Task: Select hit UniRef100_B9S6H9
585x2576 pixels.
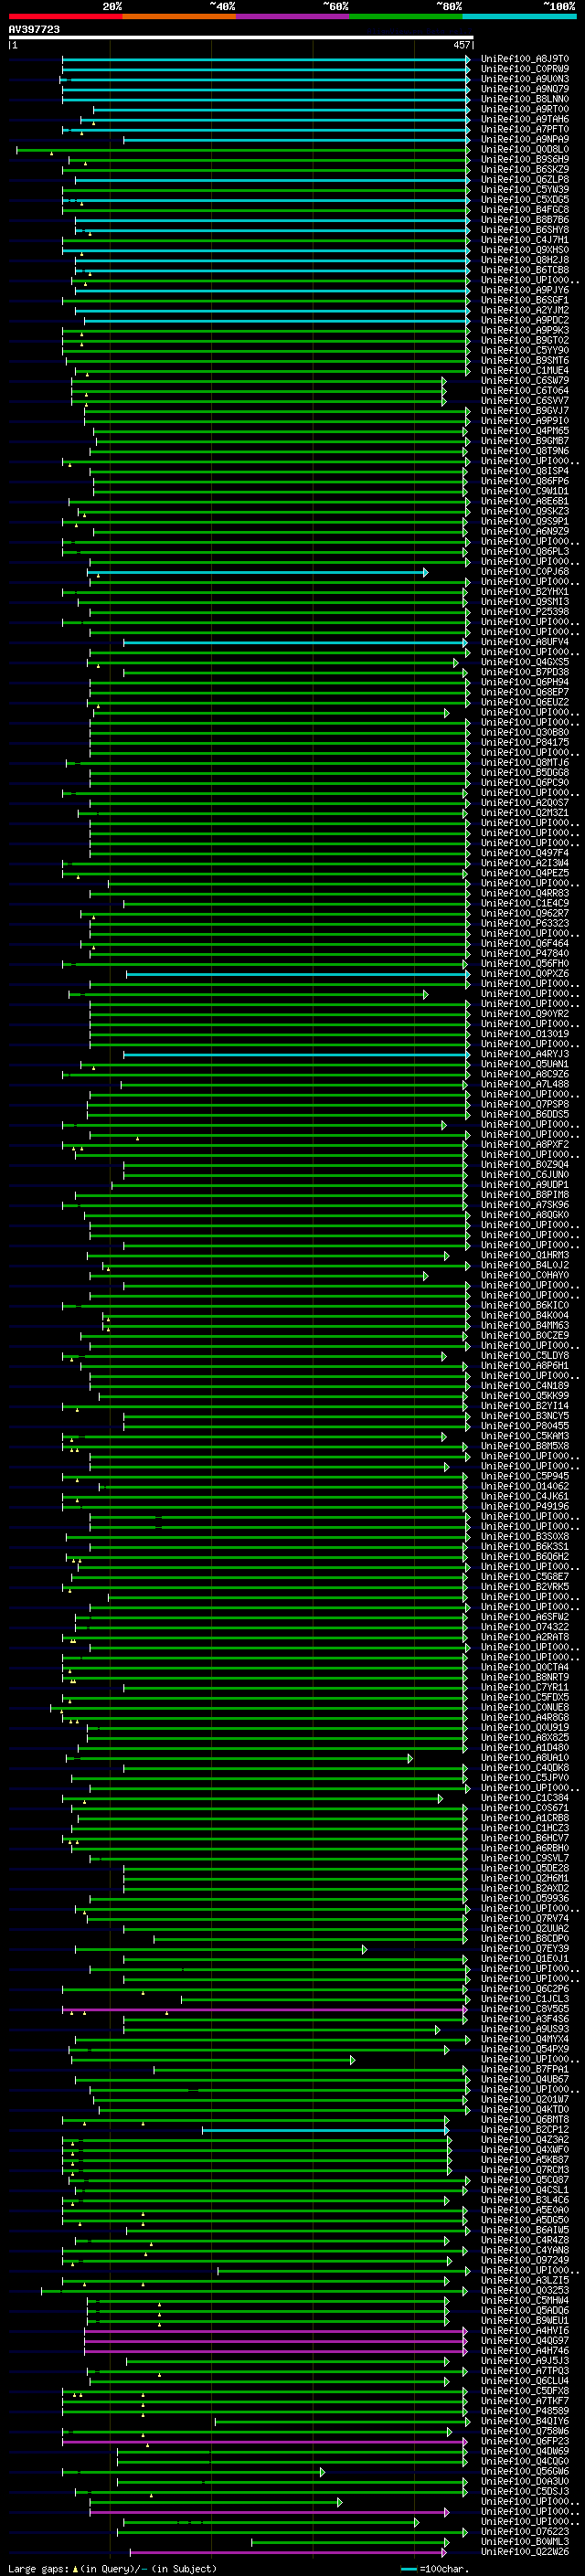Action: tap(525, 159)
